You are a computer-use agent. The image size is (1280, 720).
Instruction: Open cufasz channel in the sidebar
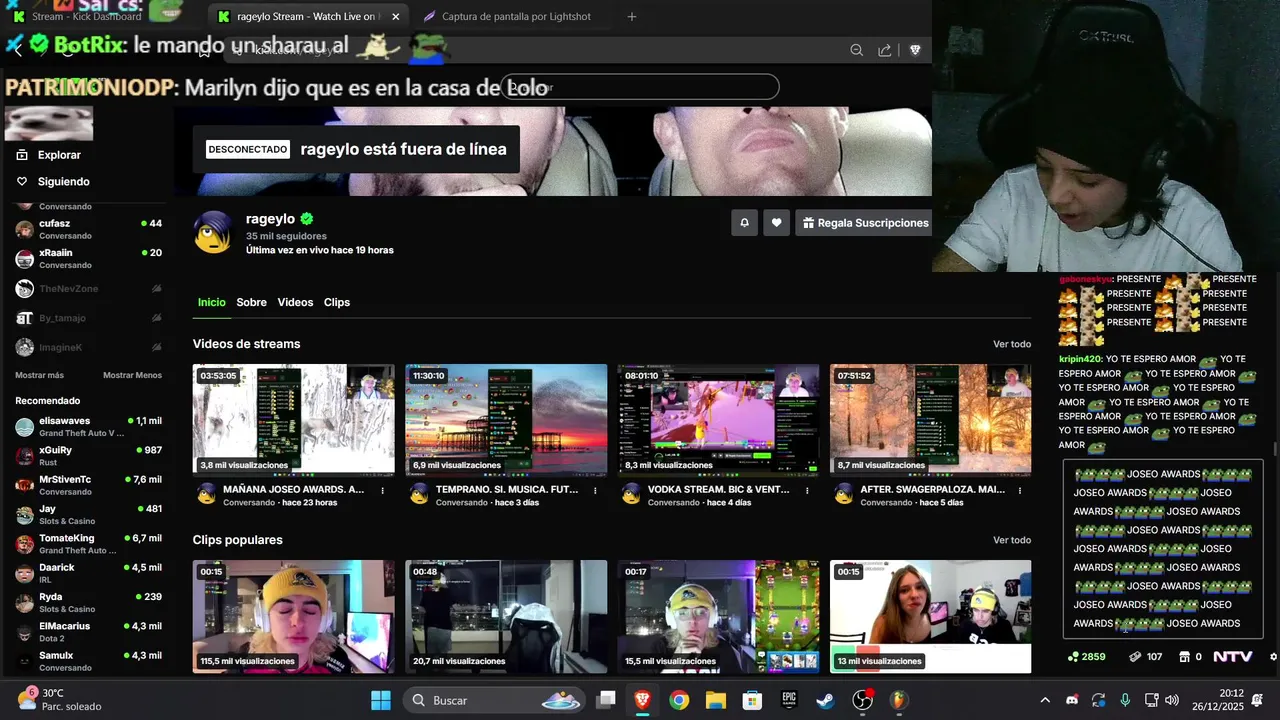point(88,229)
